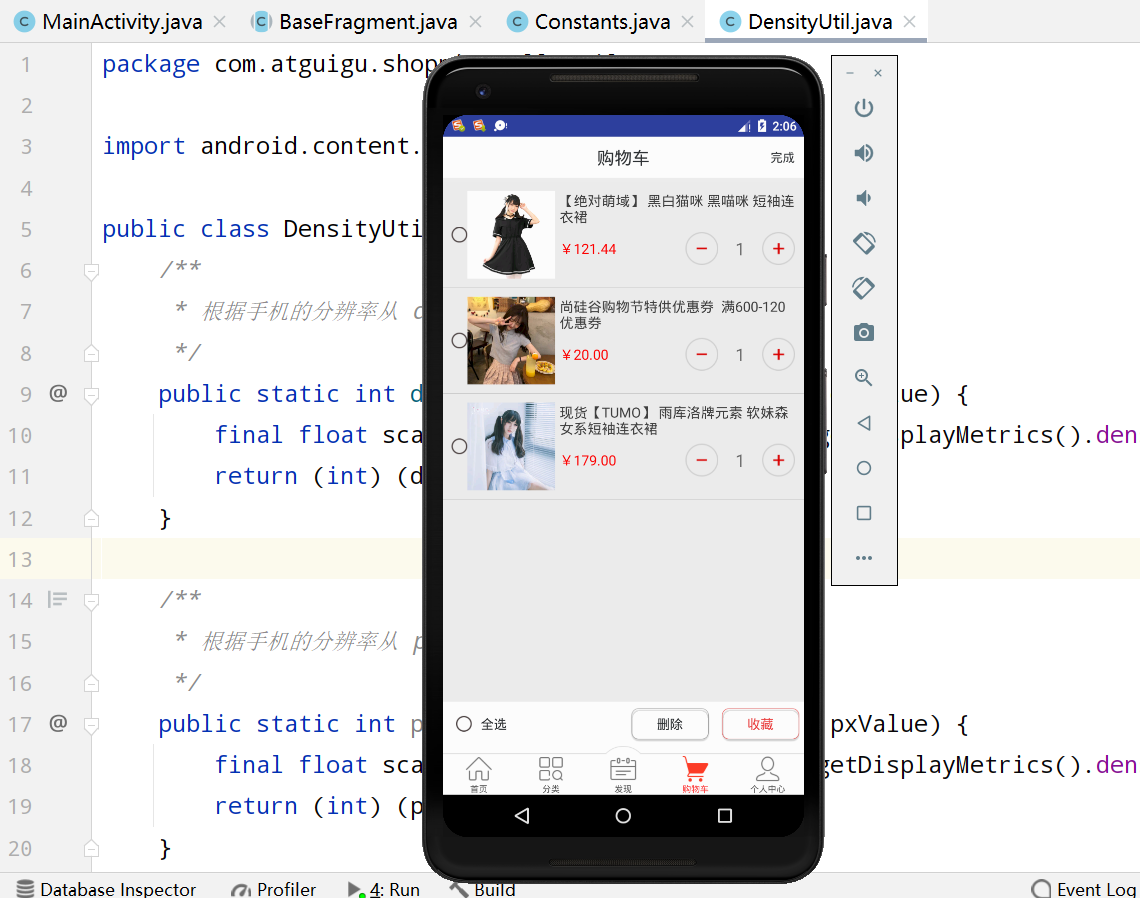Take a screenshot with the camera icon
Viewport: 1140px width, 898px height.
pos(864,333)
